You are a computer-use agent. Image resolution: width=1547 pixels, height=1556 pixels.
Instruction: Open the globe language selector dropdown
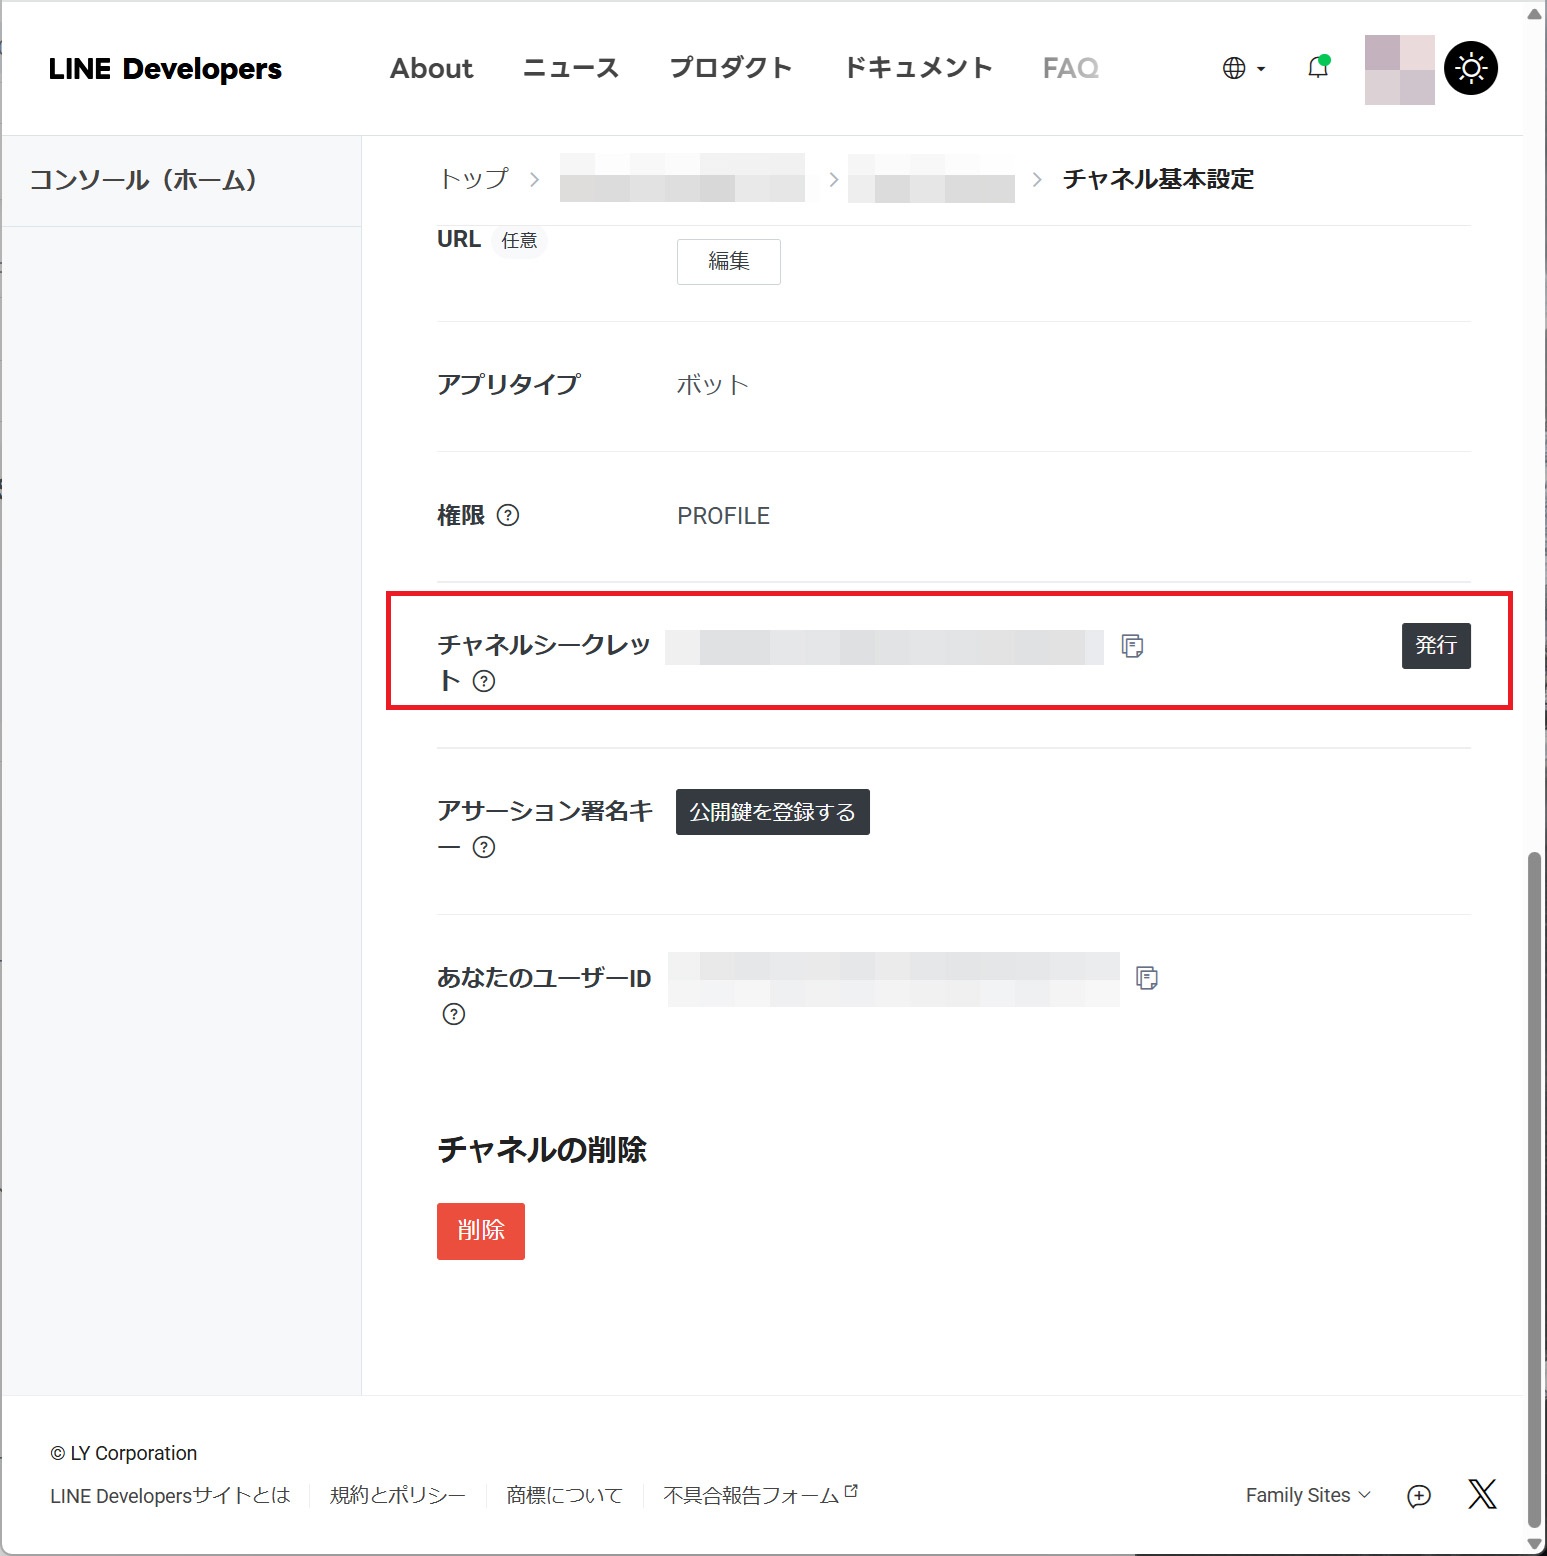(1240, 67)
